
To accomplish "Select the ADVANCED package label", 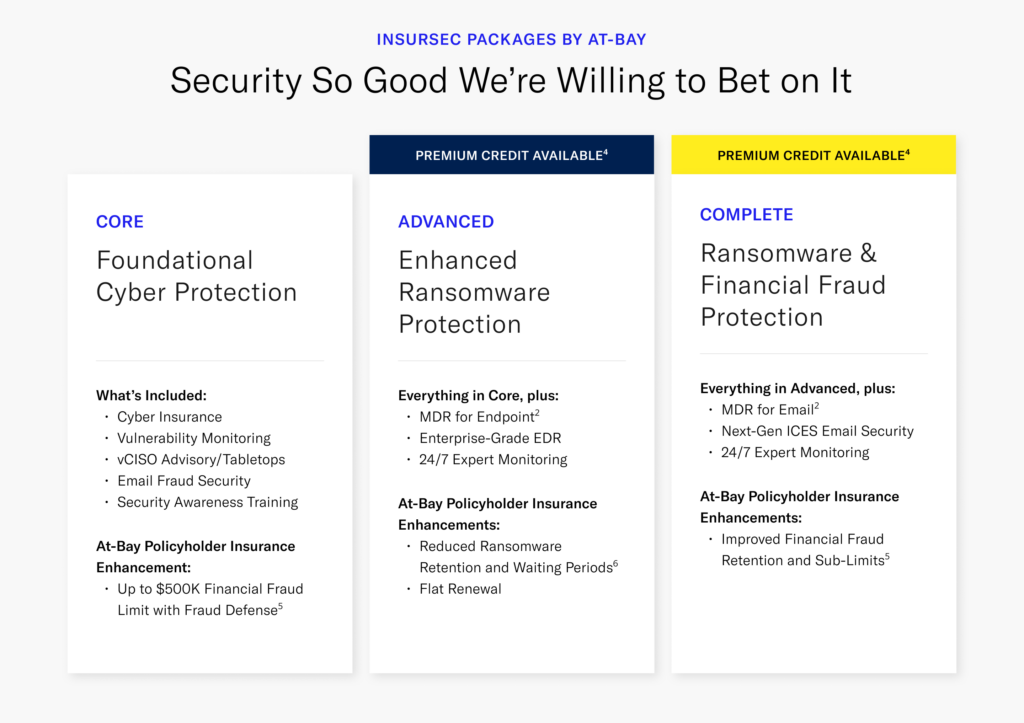I will click(446, 222).
